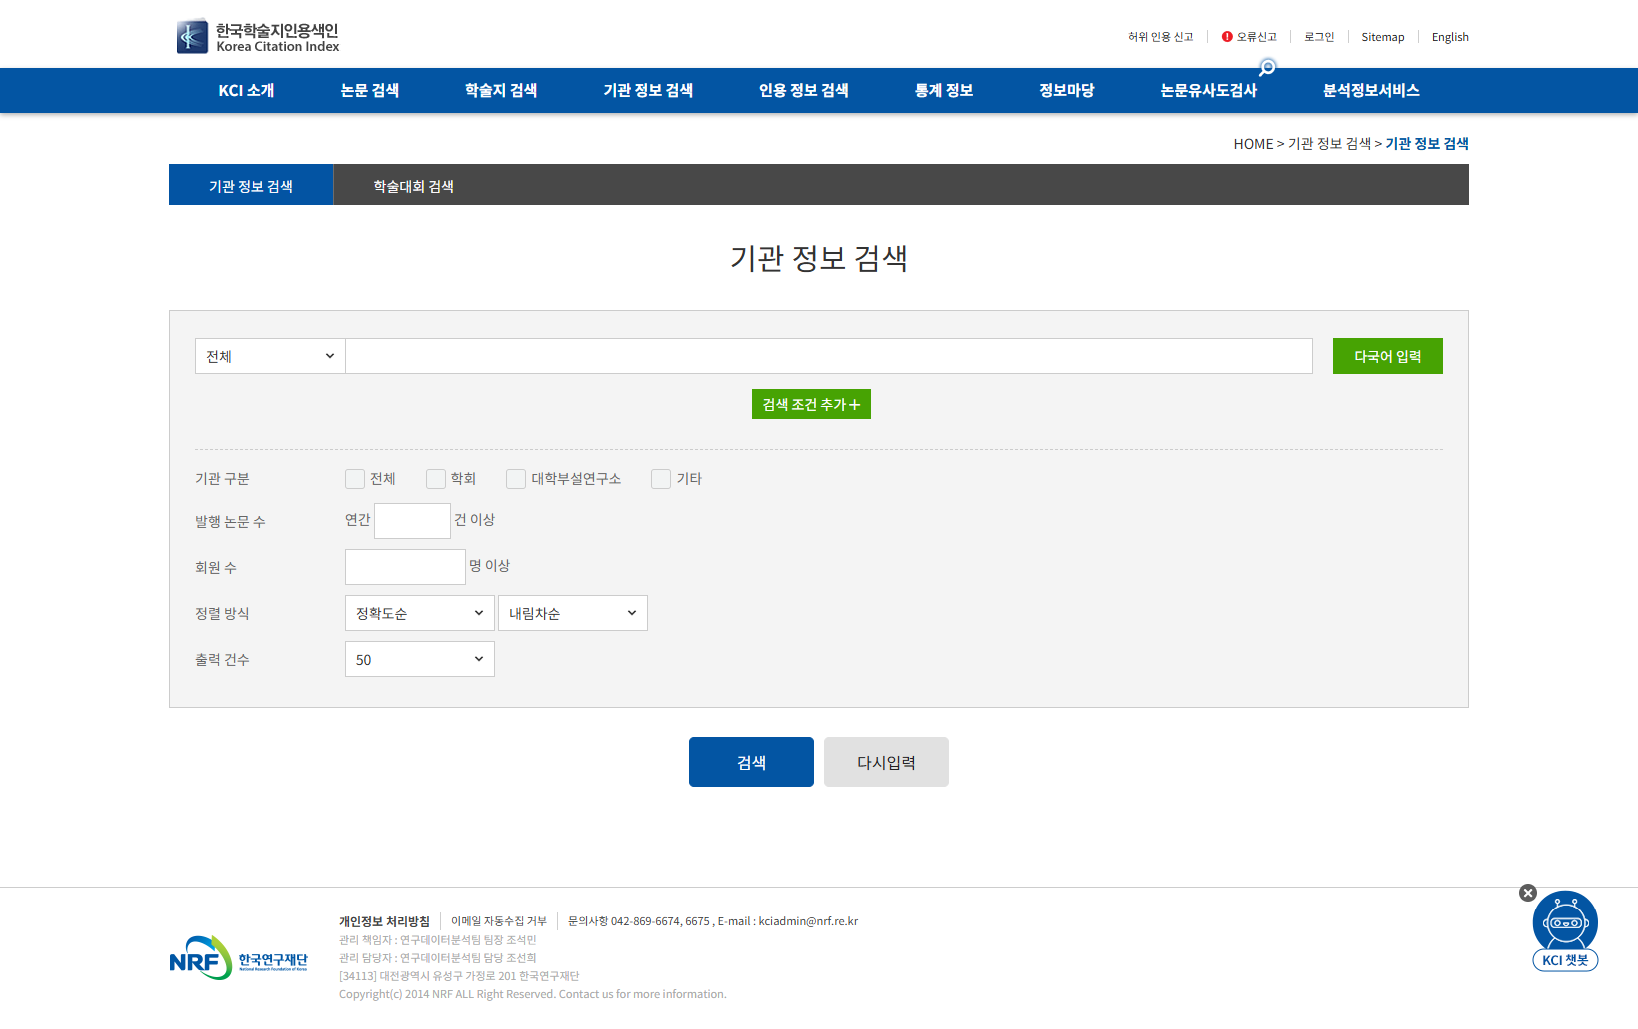
Task: Click the 검색 조건 추가 + button
Action: (811, 404)
